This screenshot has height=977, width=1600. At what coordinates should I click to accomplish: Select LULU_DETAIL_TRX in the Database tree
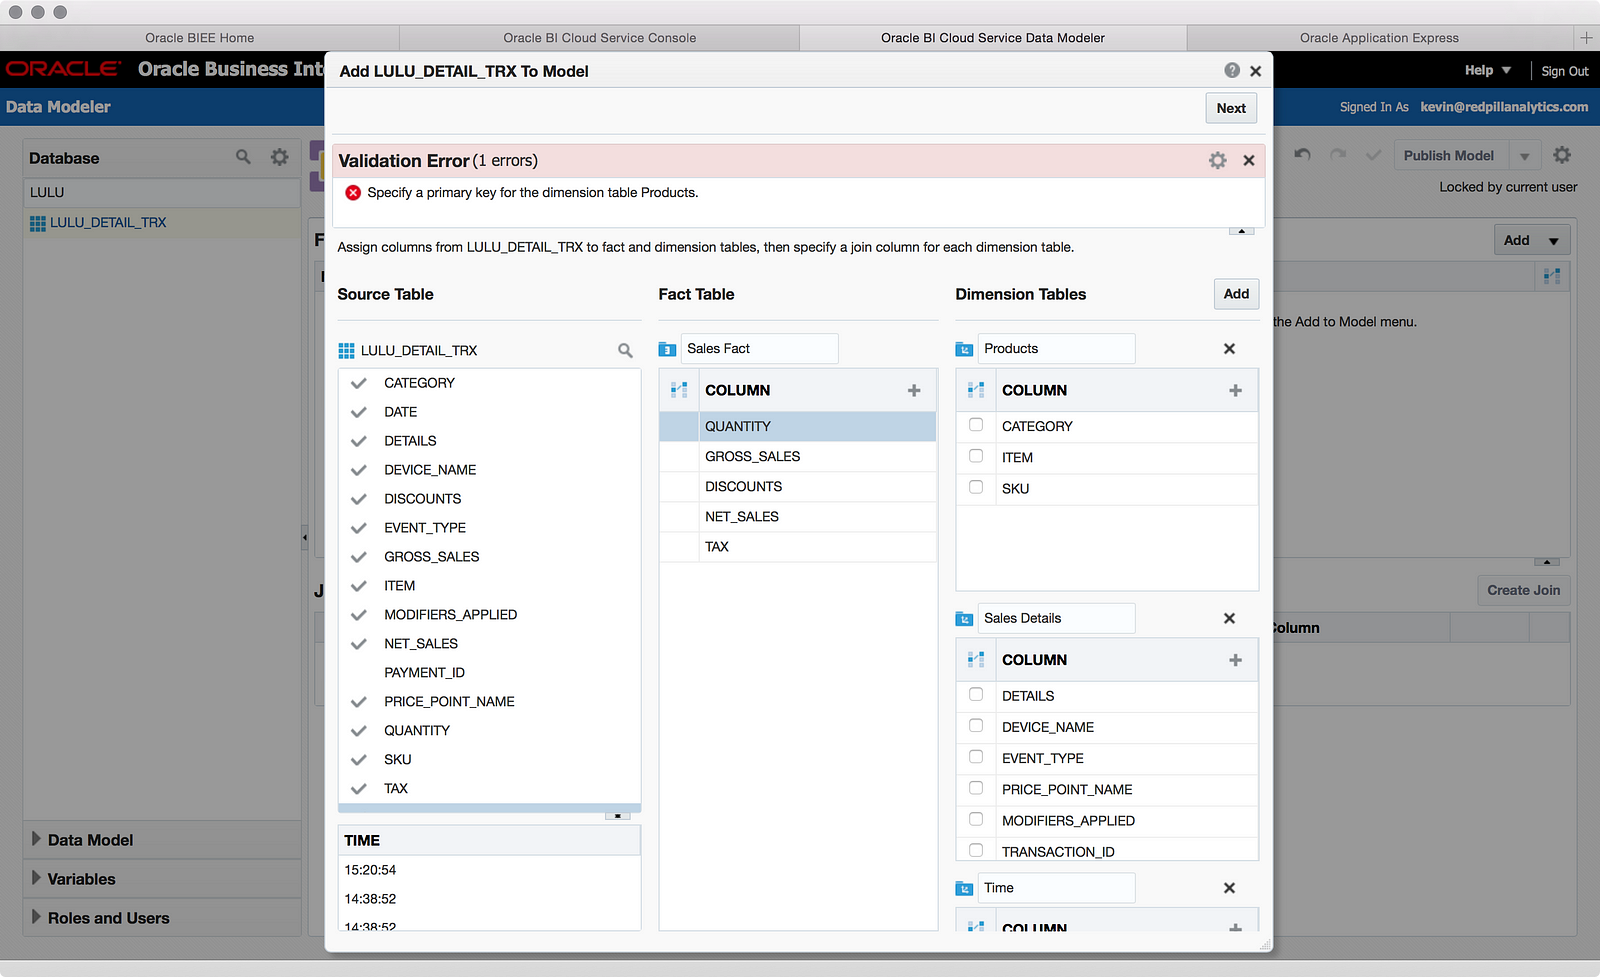[108, 223]
